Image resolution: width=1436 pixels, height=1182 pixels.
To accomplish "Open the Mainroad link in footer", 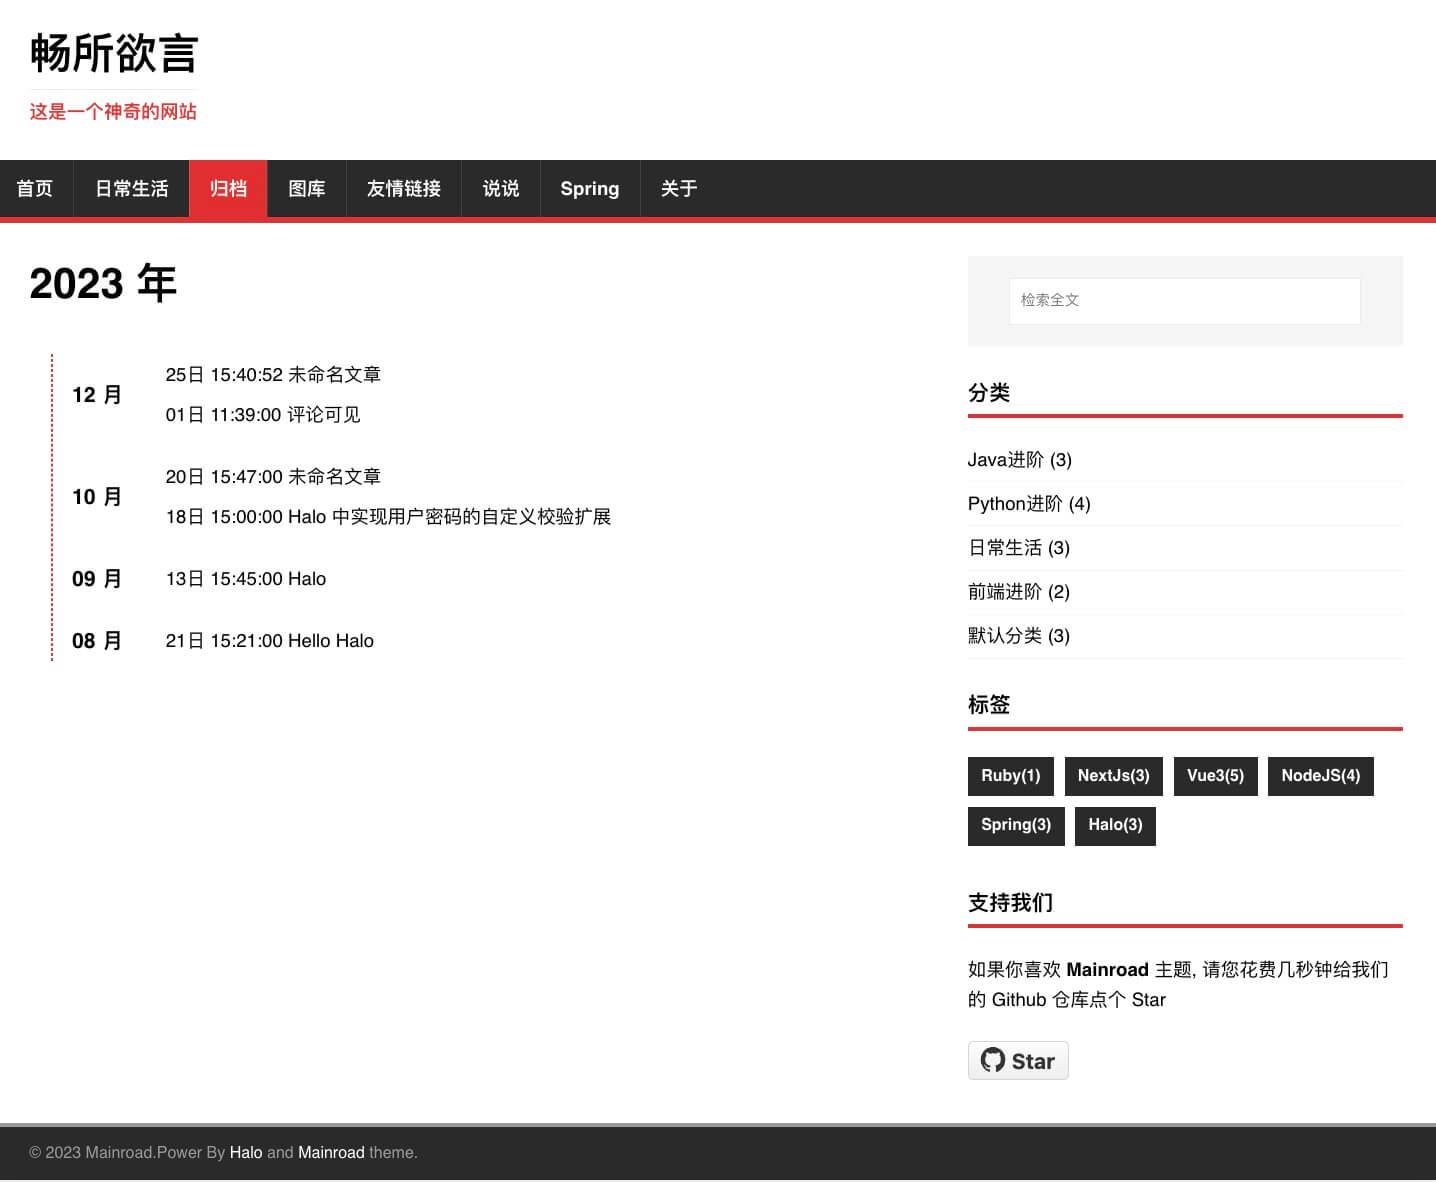I will click(x=331, y=1153).
